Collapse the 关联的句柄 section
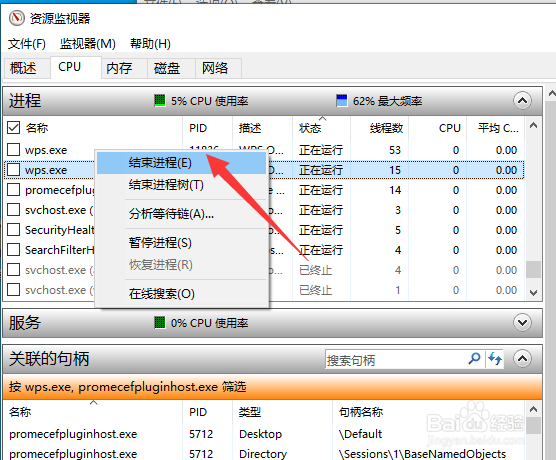 (x=522, y=359)
